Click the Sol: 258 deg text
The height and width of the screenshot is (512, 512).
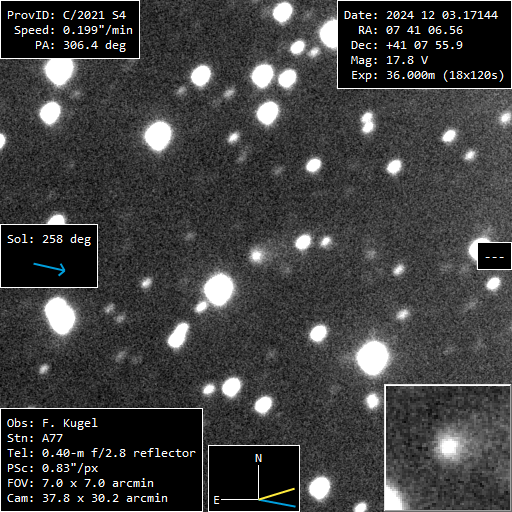49,239
